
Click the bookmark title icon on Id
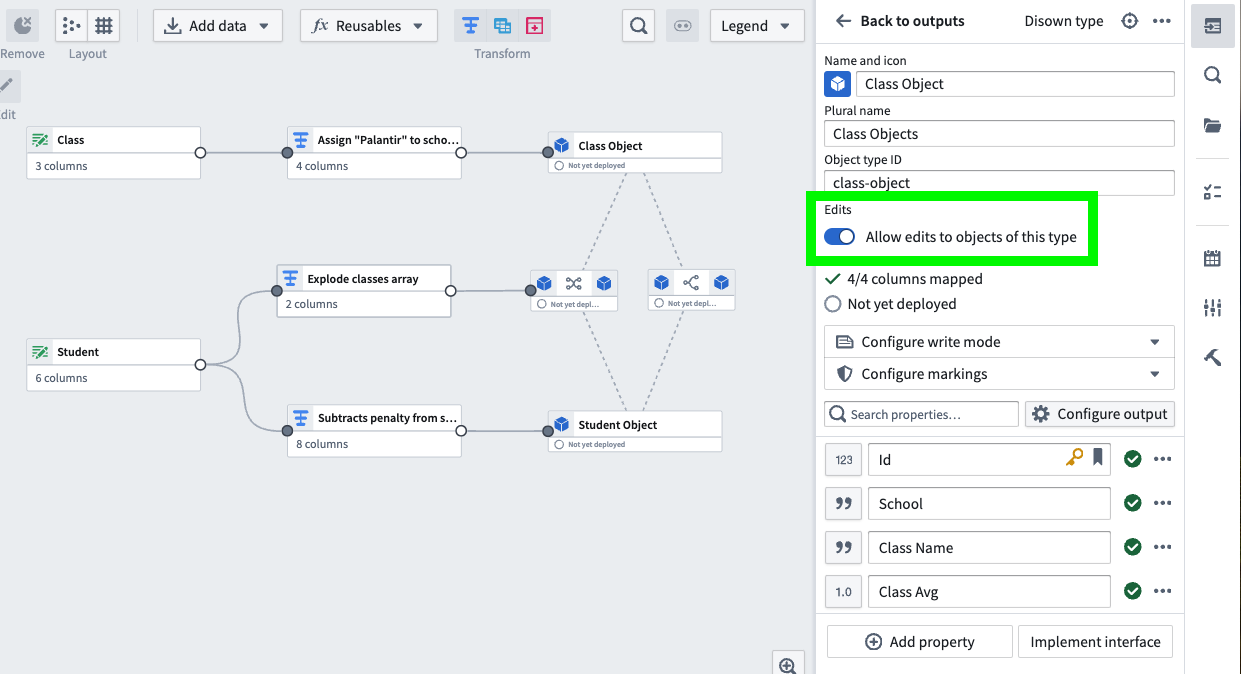pos(1098,458)
